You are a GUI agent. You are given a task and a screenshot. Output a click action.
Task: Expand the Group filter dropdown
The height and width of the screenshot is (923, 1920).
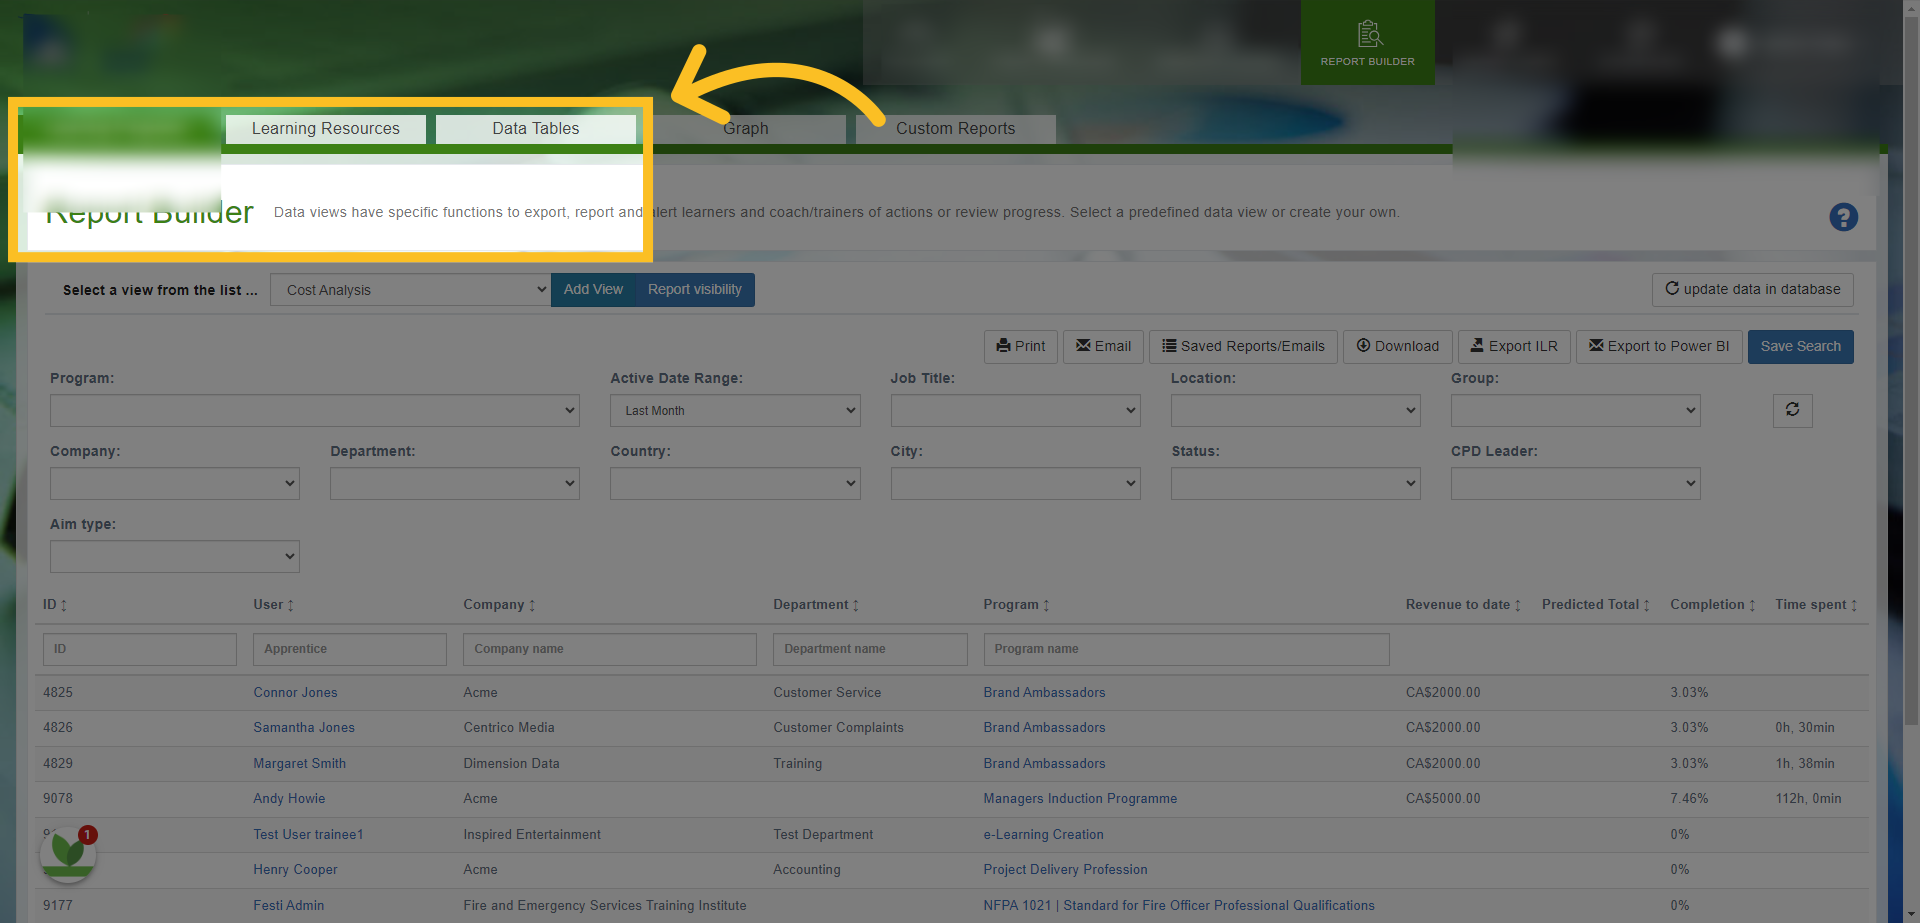click(1575, 410)
